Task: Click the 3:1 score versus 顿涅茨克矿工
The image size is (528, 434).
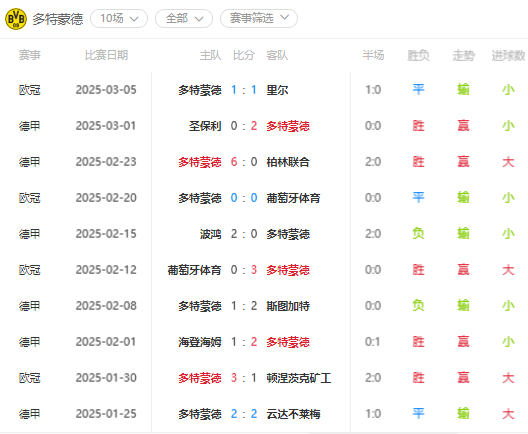Action: [x=244, y=378]
